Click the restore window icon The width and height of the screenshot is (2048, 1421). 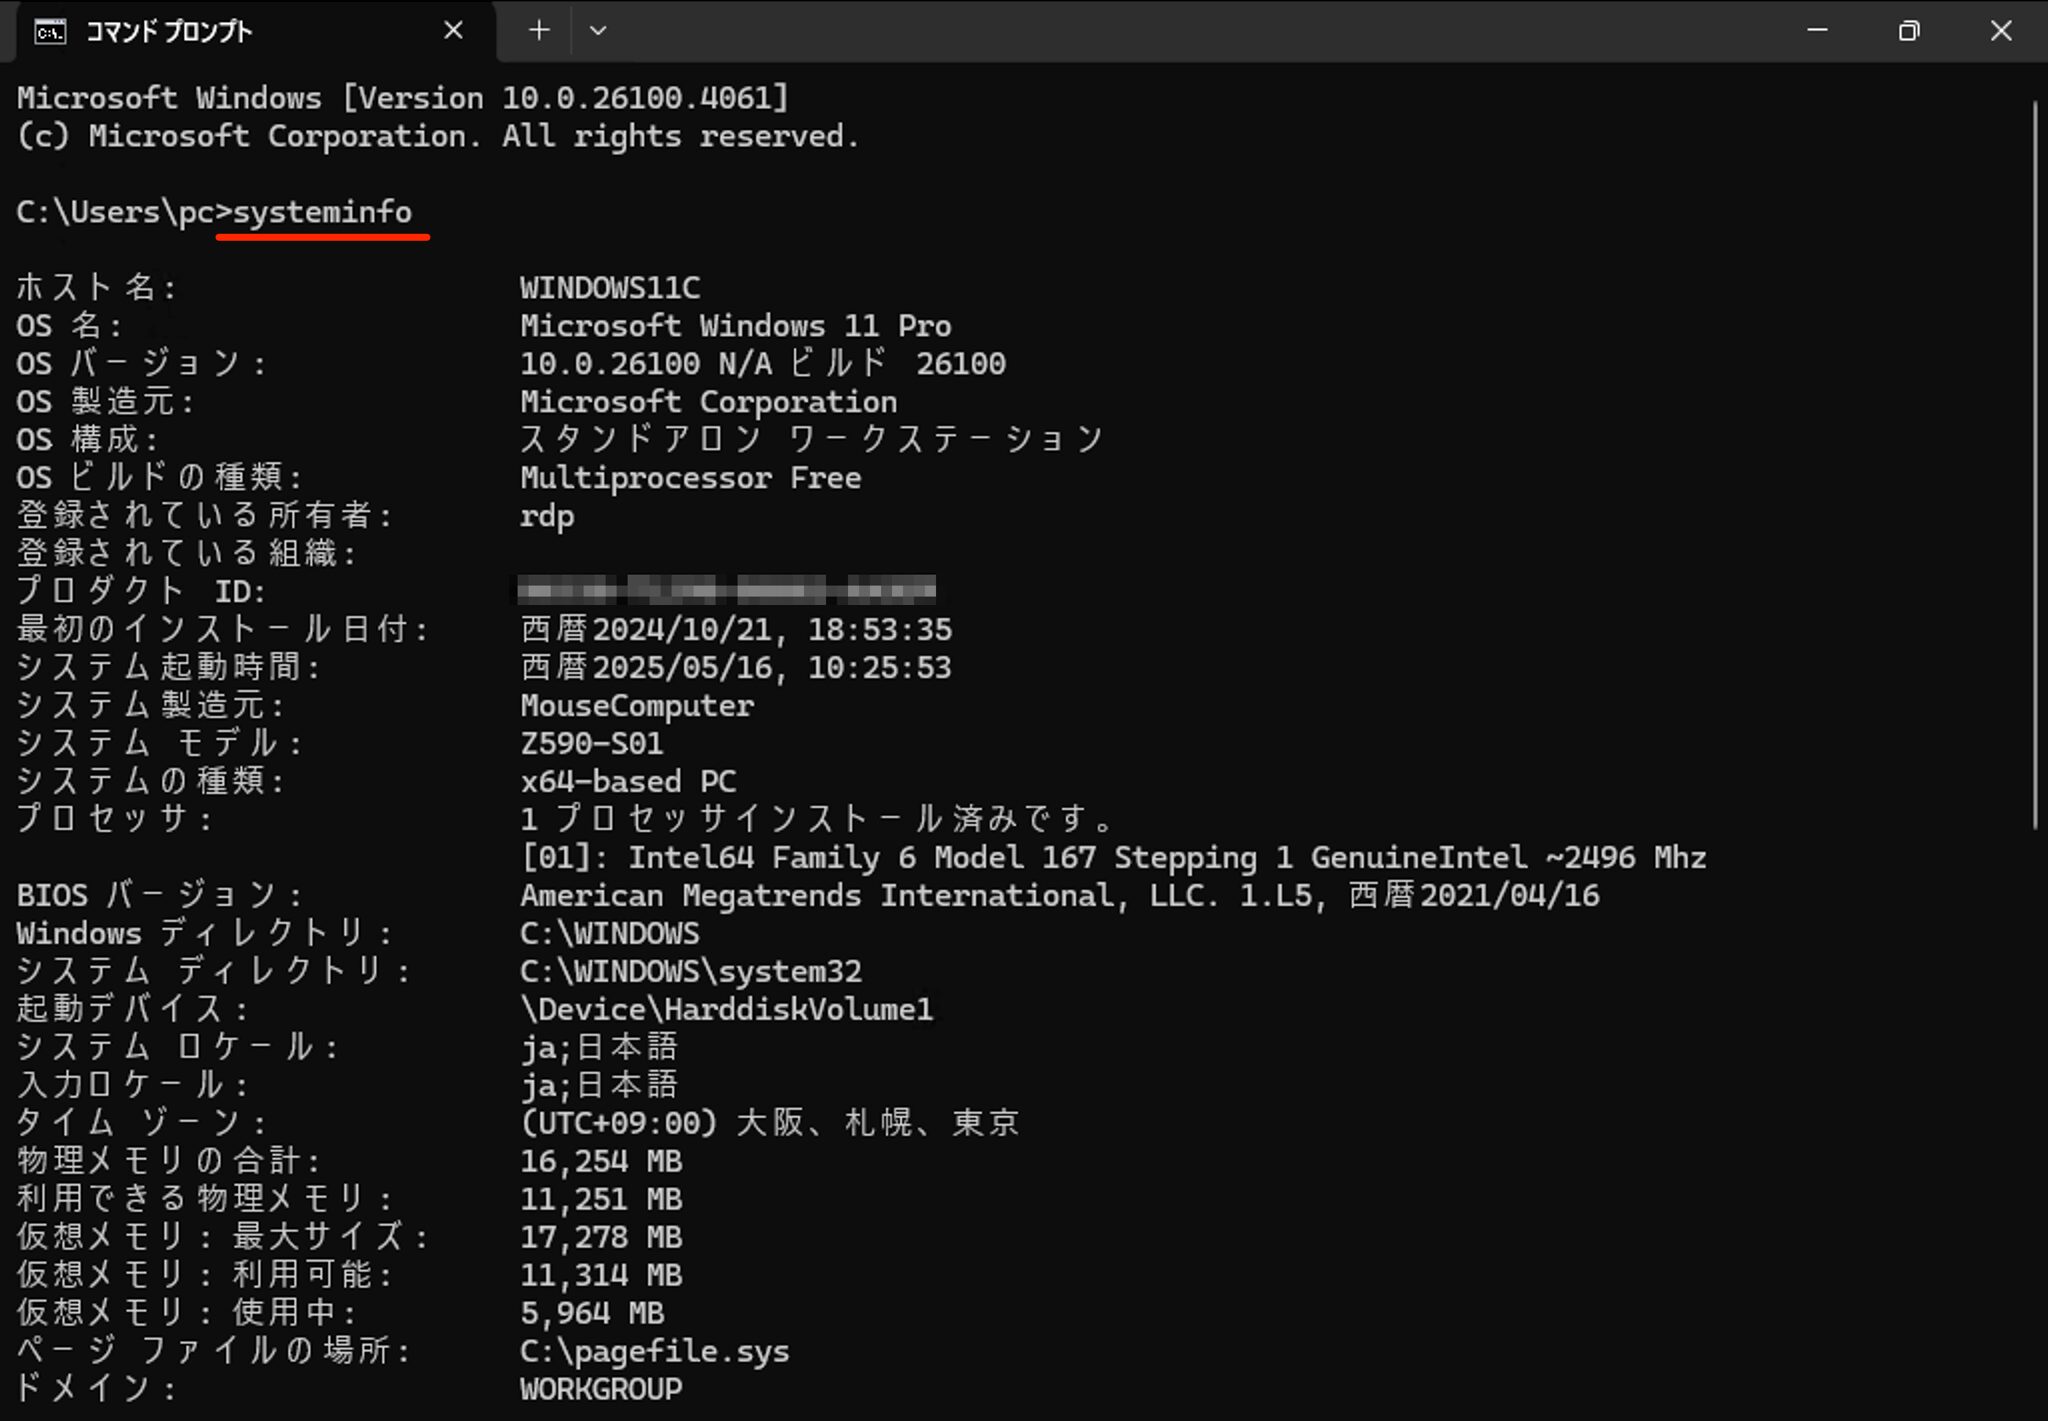[1908, 31]
